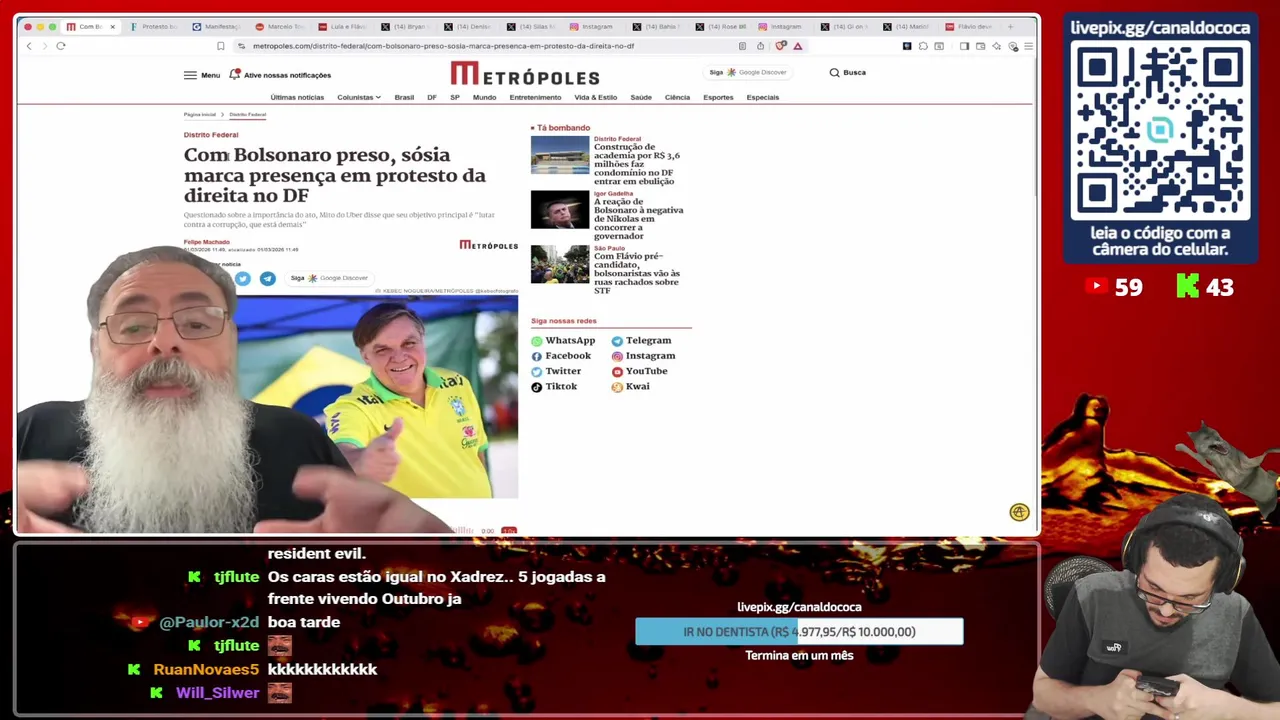Click thumbnail of the Flávio protest article
The height and width of the screenshot is (720, 1280).
(560, 265)
